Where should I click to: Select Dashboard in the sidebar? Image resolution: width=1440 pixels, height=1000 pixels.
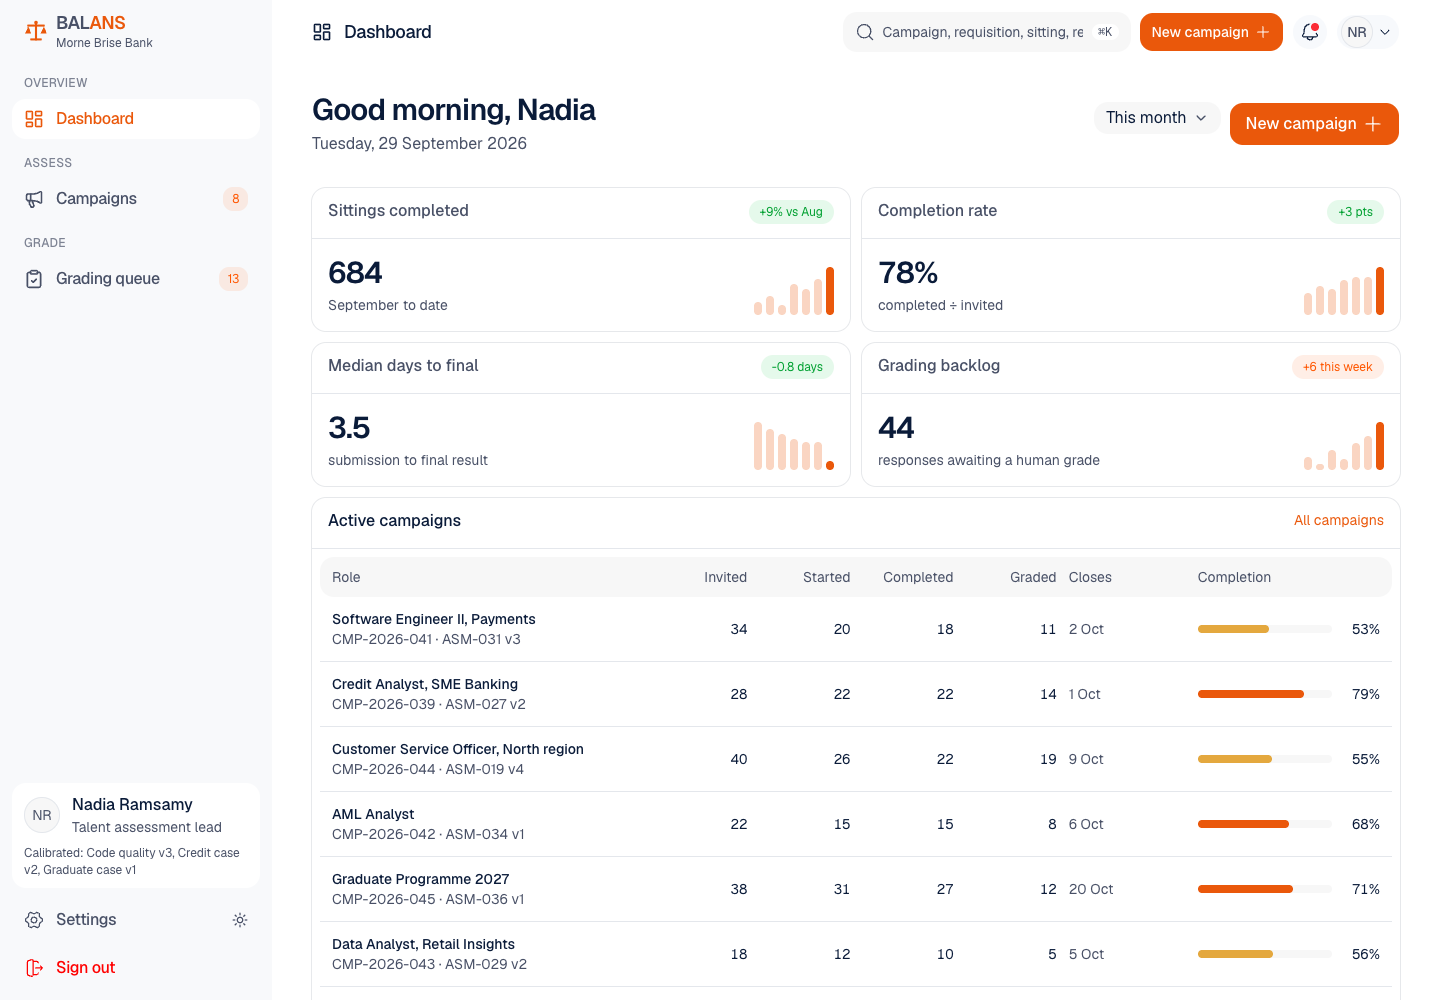(x=136, y=119)
